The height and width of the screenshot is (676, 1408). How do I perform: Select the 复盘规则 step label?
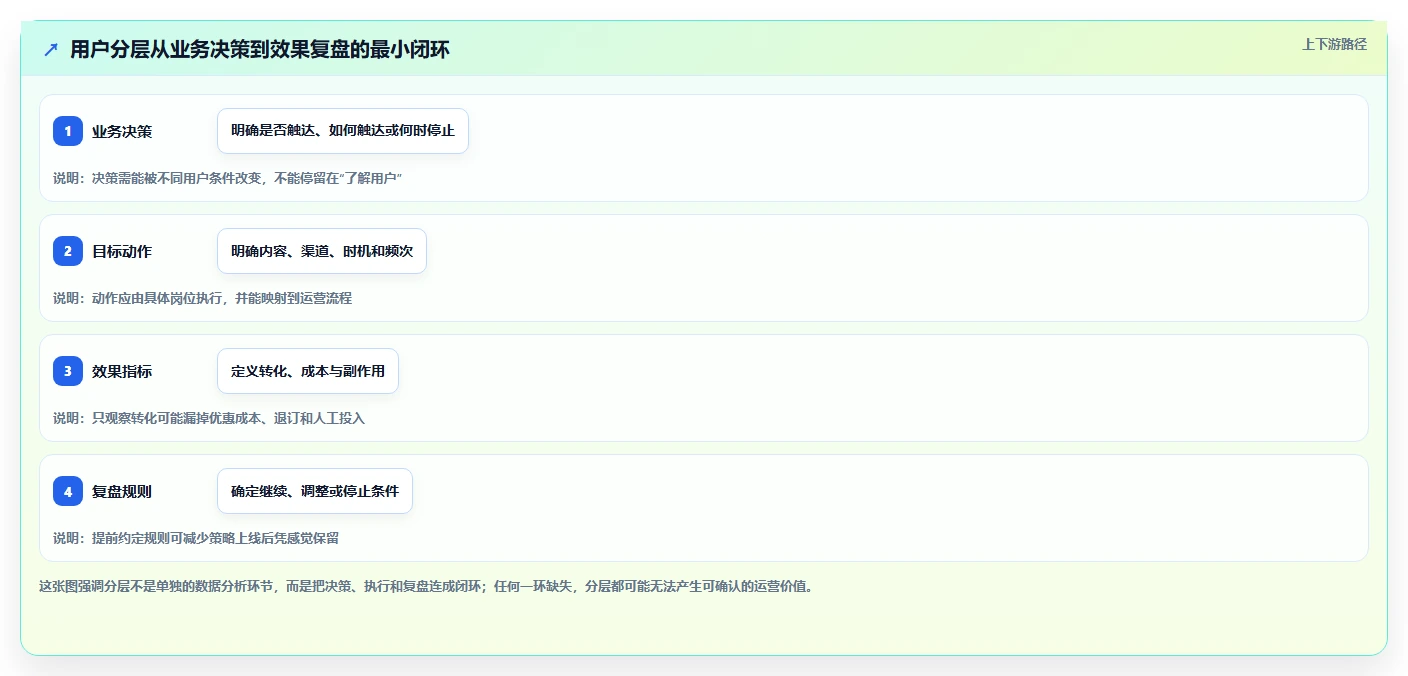pyautogui.click(x=122, y=491)
